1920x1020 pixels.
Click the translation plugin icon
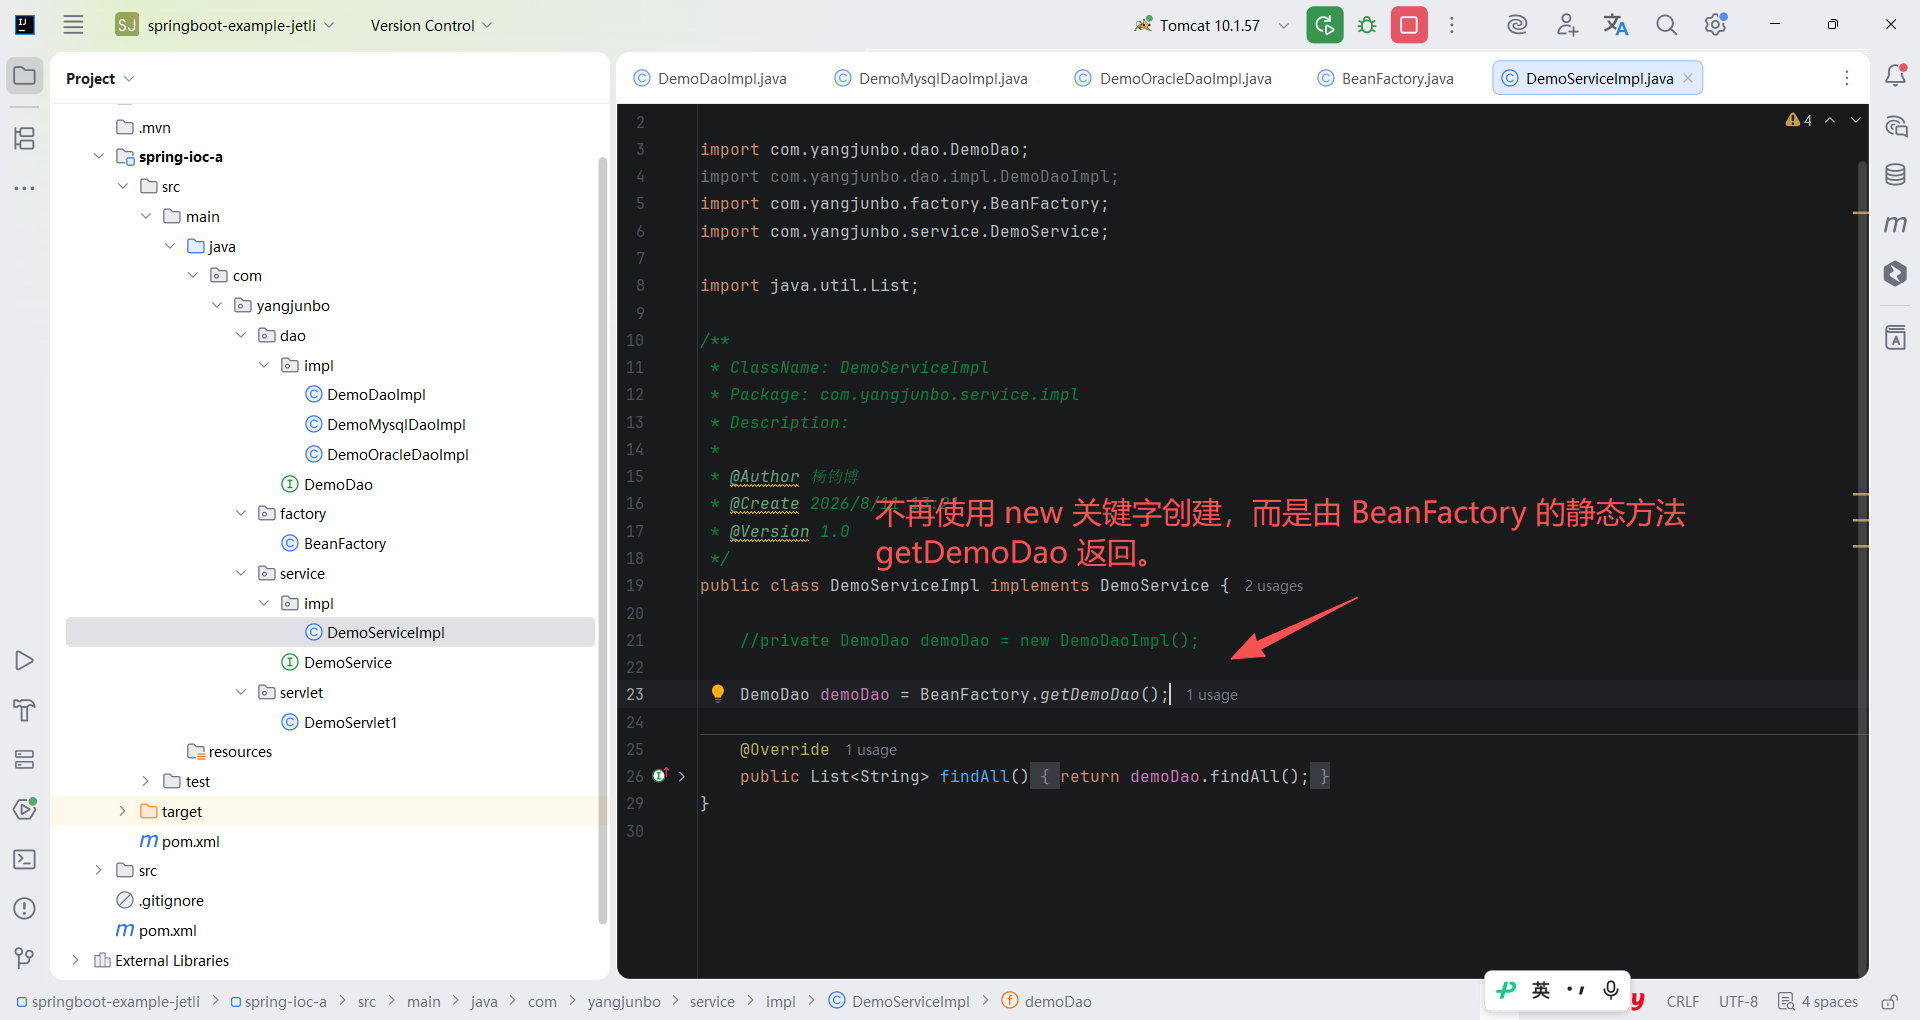click(x=1616, y=25)
